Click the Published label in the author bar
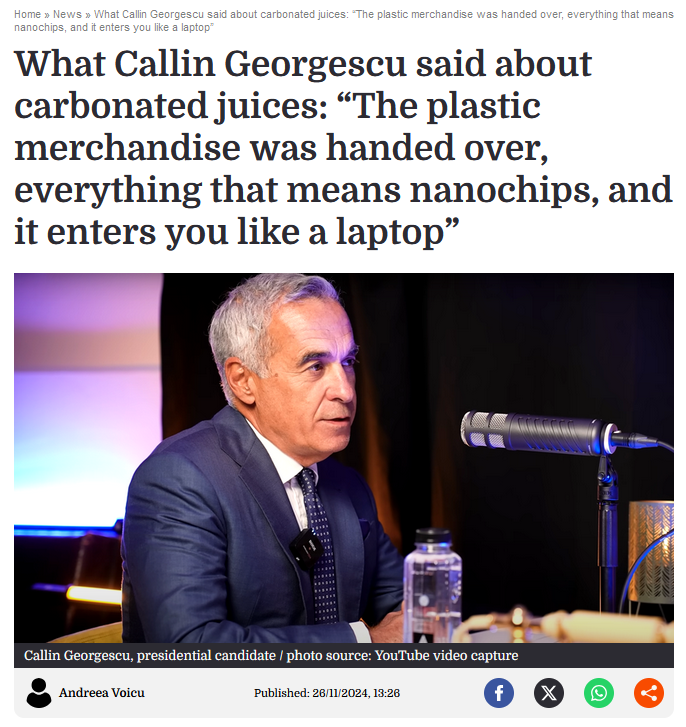The height and width of the screenshot is (727, 686). [281, 693]
